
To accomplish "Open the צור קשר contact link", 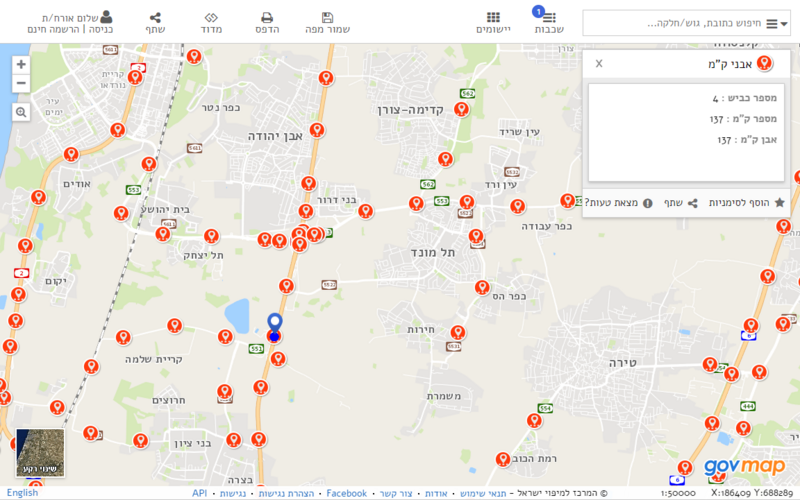I will click(x=396, y=493).
